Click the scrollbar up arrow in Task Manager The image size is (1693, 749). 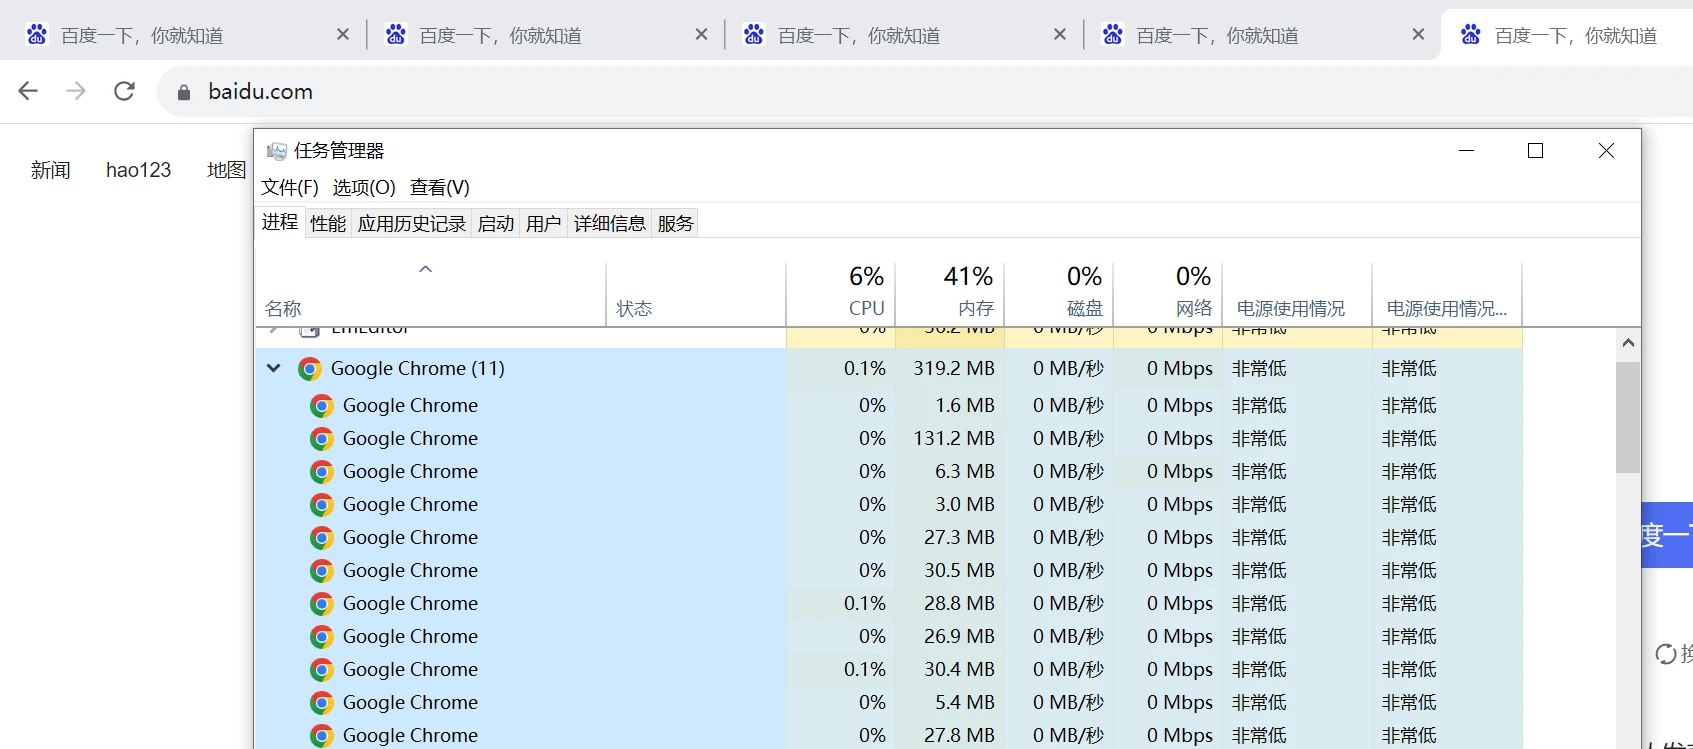pyautogui.click(x=1628, y=343)
